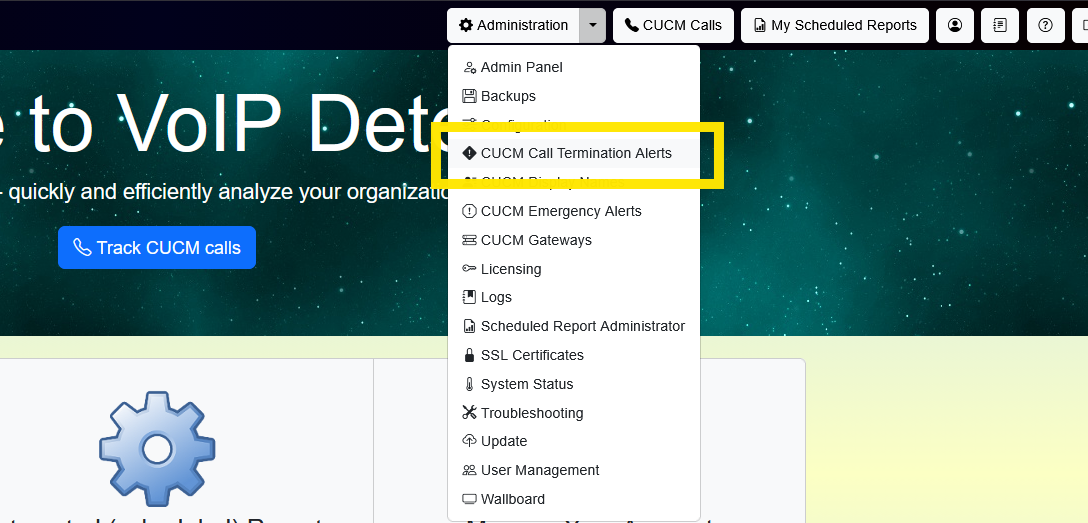The height and width of the screenshot is (523, 1088).
Task: Open User Management menu entry
Action: [574, 470]
